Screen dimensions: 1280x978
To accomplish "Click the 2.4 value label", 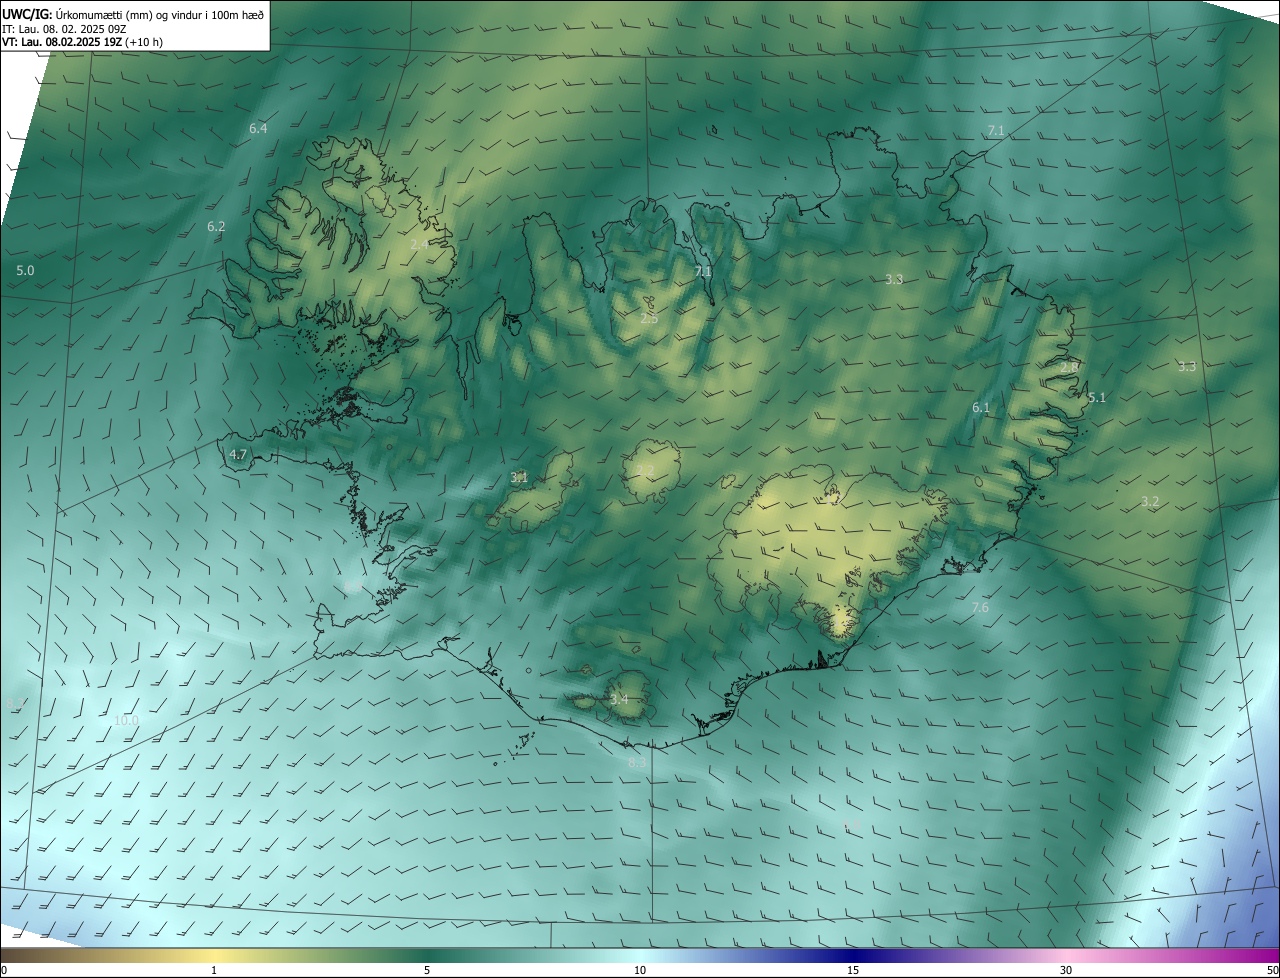I will point(419,244).
